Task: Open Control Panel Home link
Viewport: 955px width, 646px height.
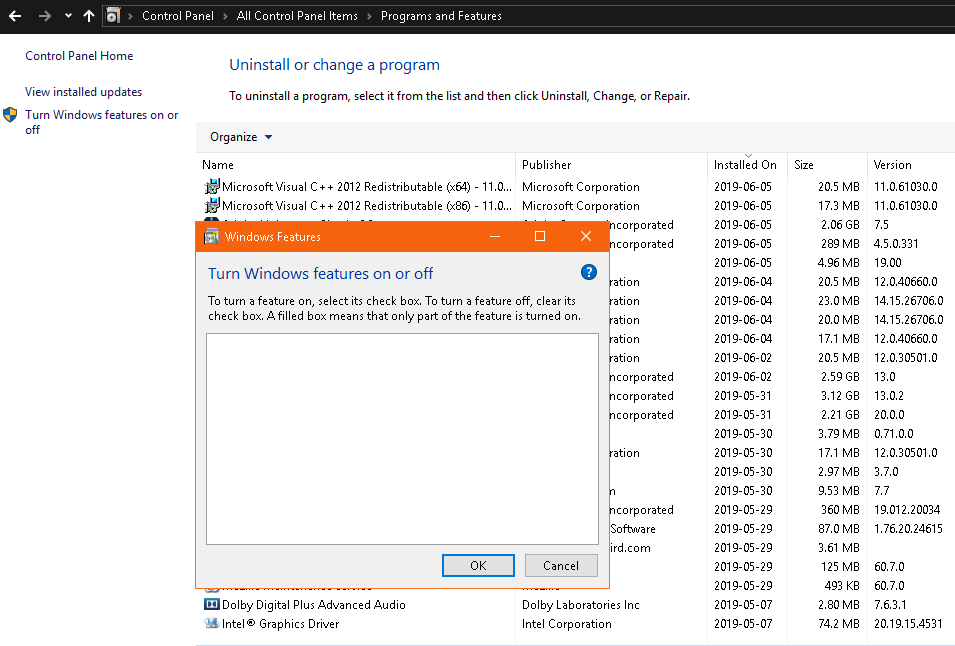Action: tap(79, 56)
